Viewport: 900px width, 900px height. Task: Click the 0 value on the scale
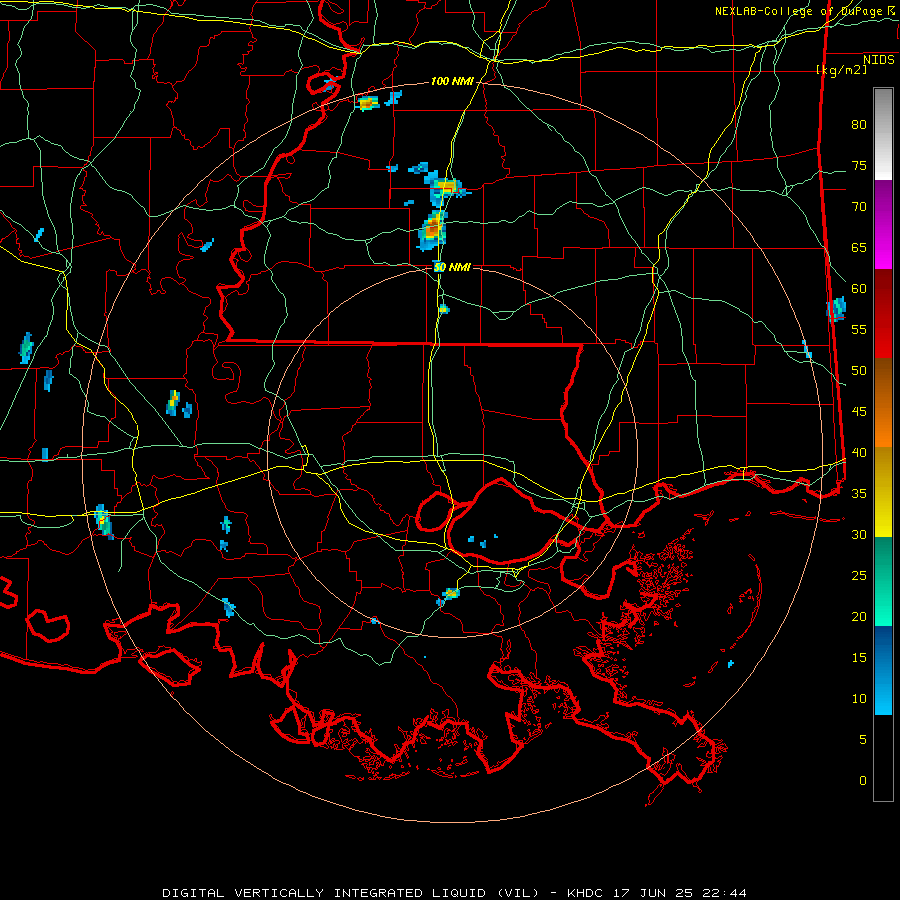click(x=863, y=781)
